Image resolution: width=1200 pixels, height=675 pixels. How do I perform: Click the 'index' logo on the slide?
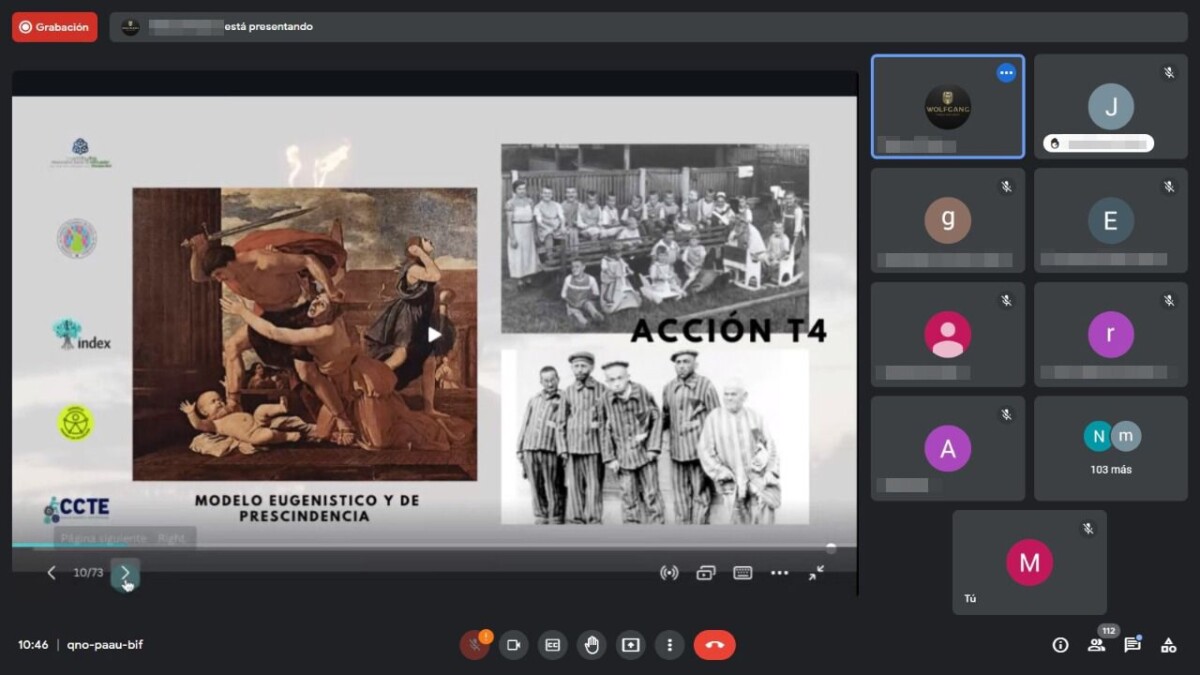tap(81, 335)
